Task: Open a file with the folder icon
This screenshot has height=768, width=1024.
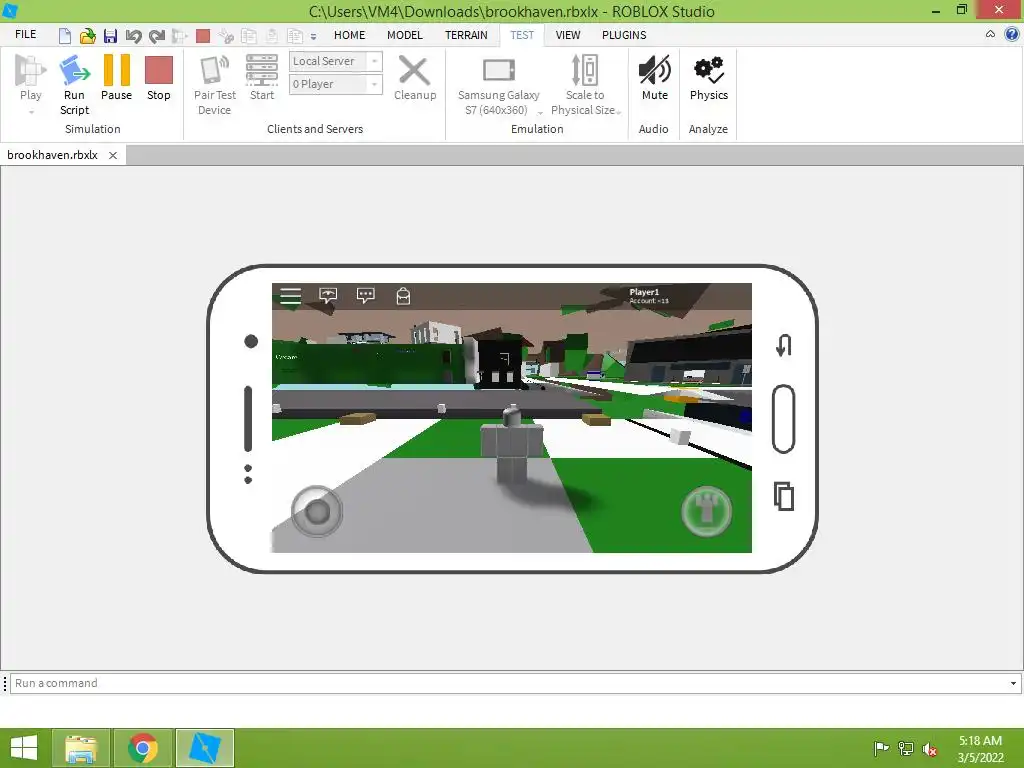Action: (88, 35)
